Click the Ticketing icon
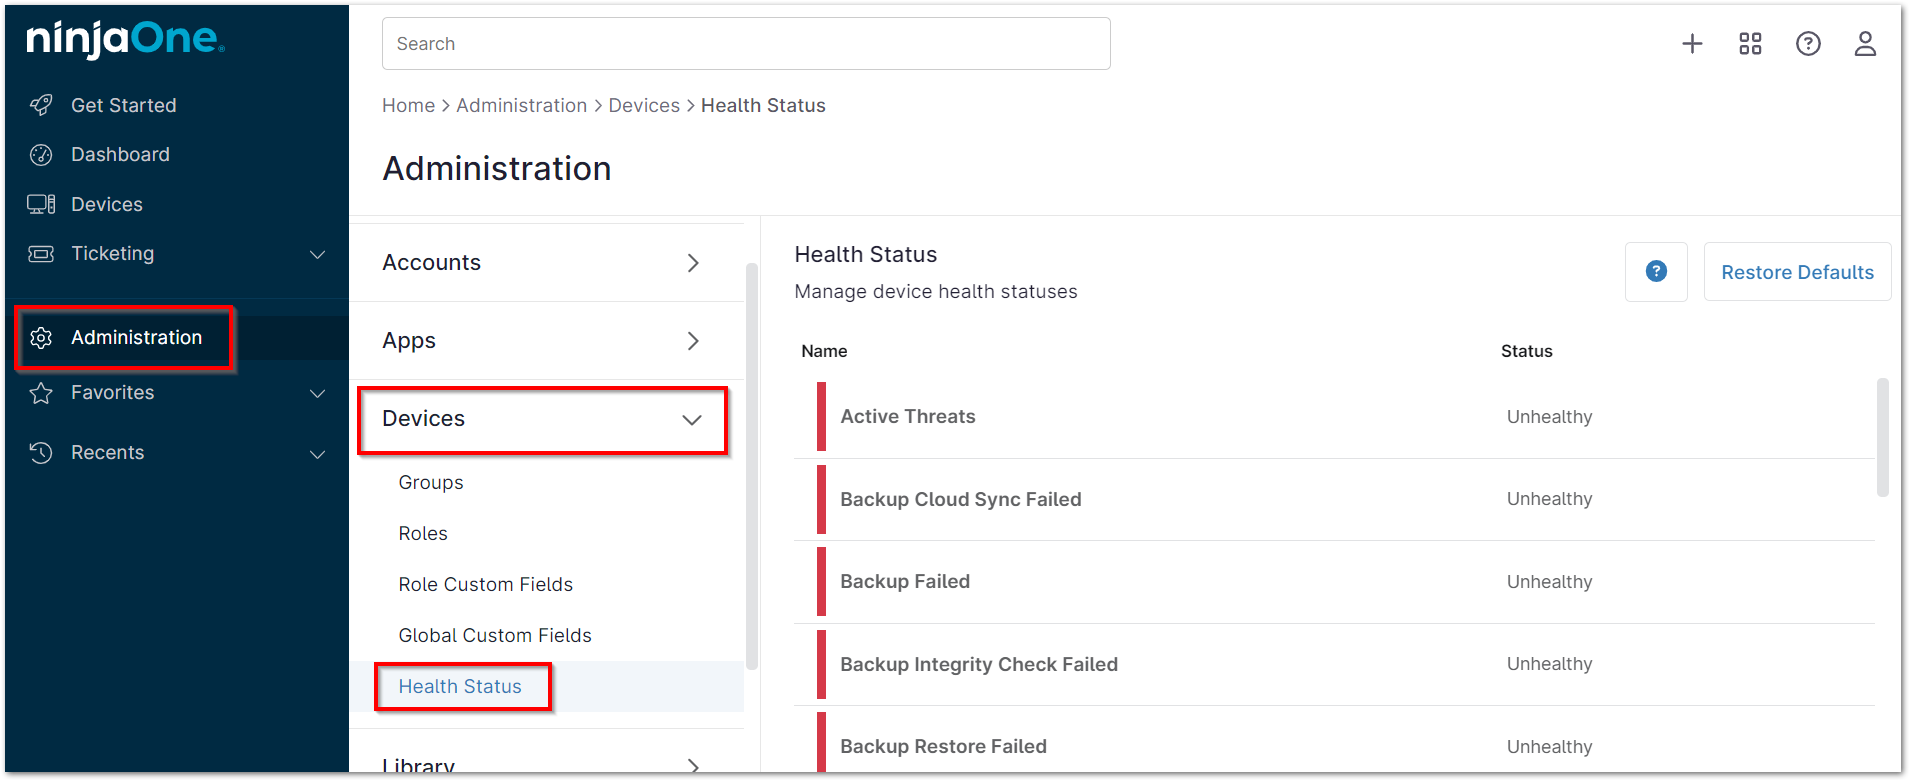The height and width of the screenshot is (781, 1910). 40,253
